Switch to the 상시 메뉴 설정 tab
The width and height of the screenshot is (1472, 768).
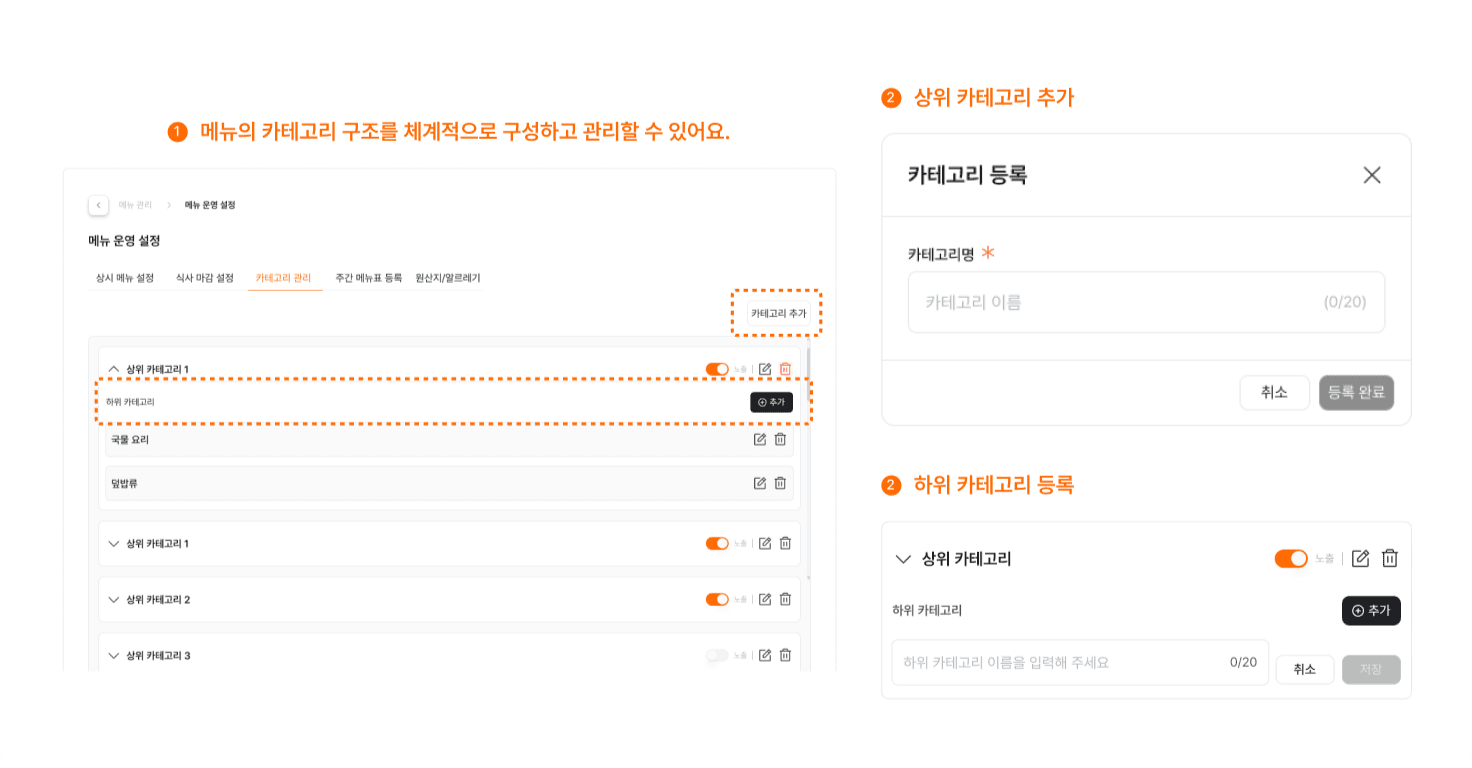[125, 278]
